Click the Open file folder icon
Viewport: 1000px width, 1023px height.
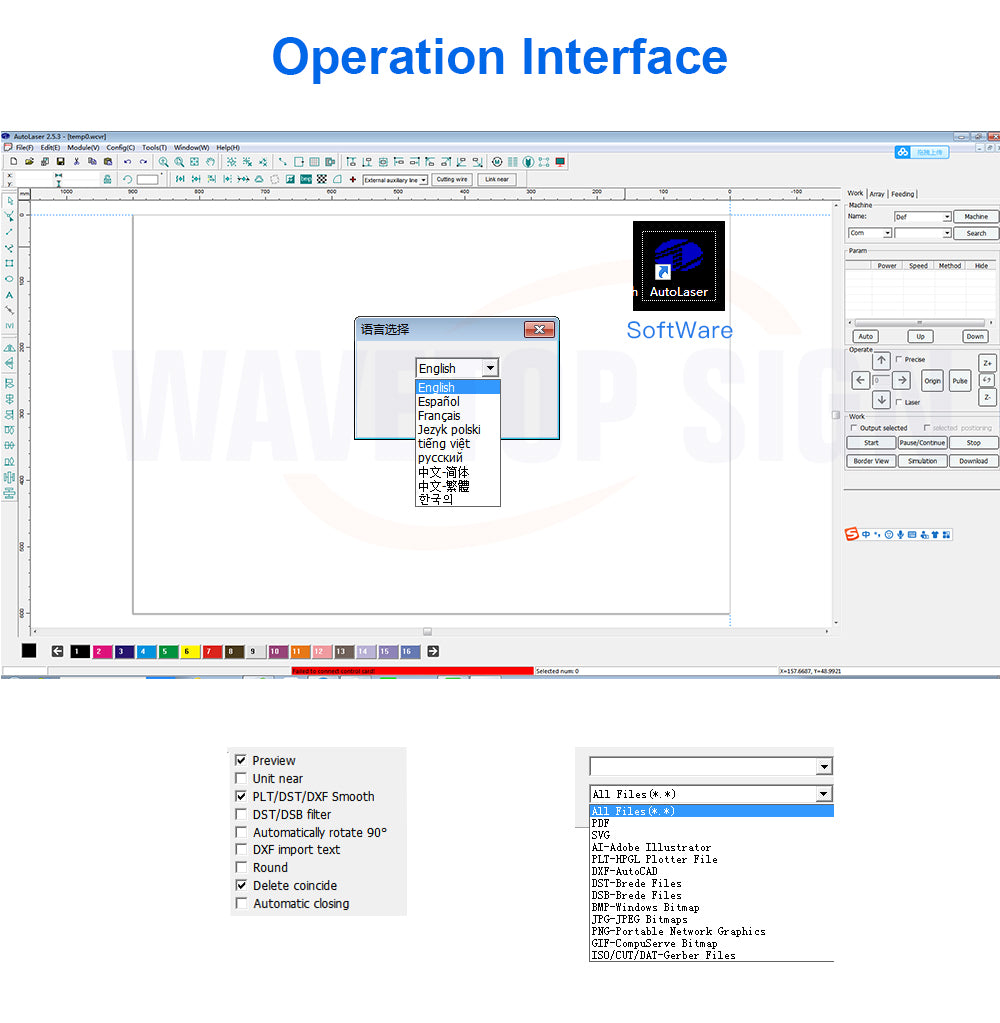click(x=29, y=162)
